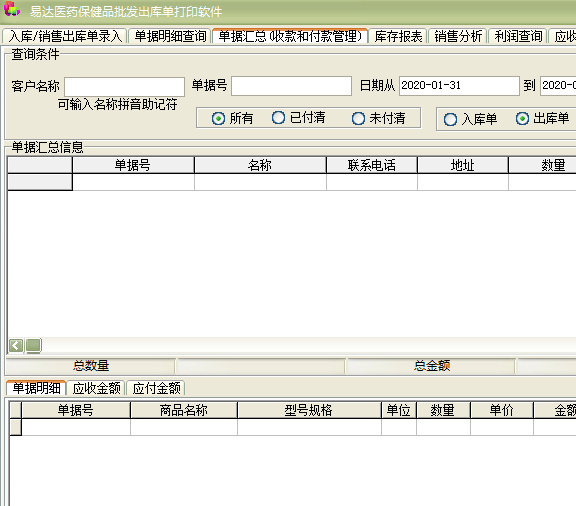576x506 pixels.
Task: Click the 单据号 column header in summary table
Action: click(133, 165)
